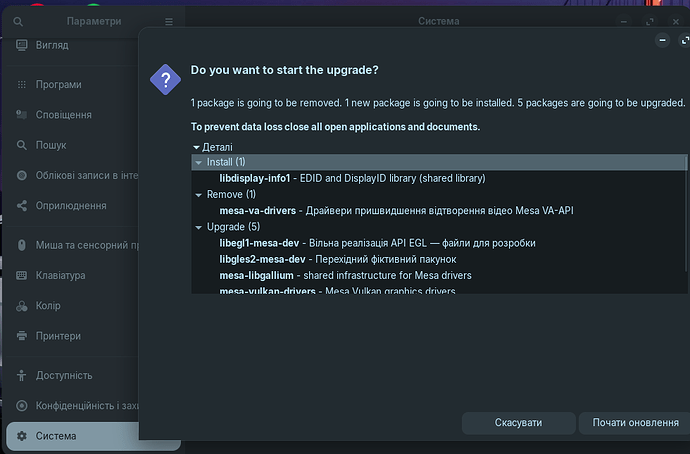Click the Сповіщення bell icon

(x=22, y=115)
